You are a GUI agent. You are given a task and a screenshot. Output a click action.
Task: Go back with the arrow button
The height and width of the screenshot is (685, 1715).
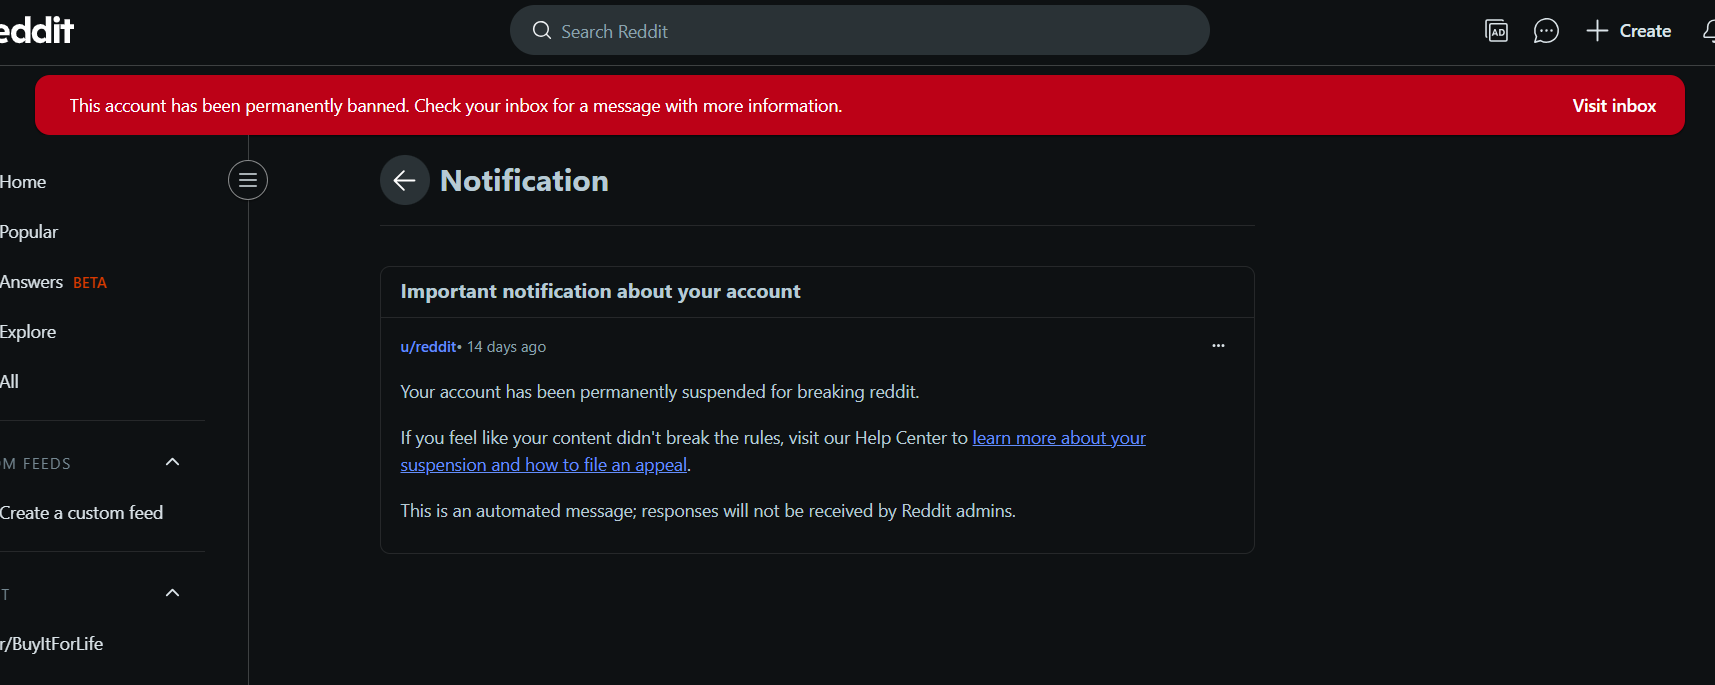(x=404, y=180)
